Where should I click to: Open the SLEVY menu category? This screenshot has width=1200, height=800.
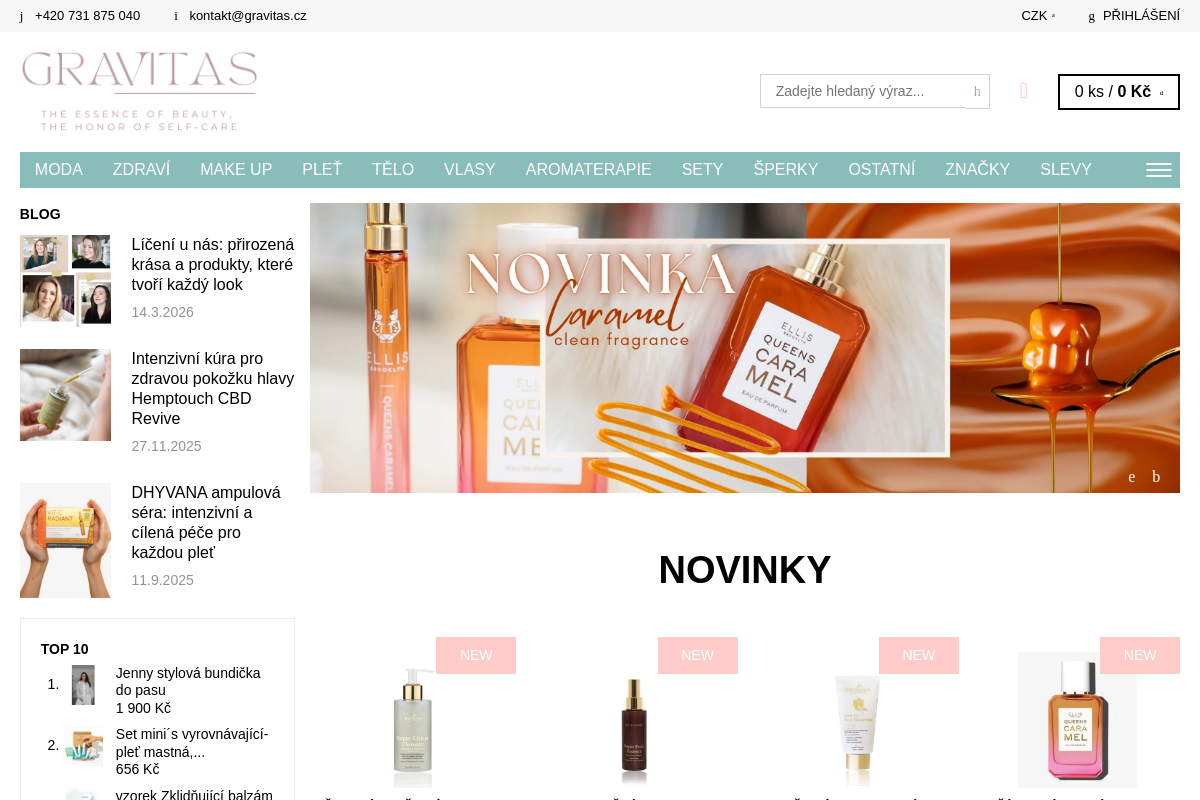point(1066,170)
